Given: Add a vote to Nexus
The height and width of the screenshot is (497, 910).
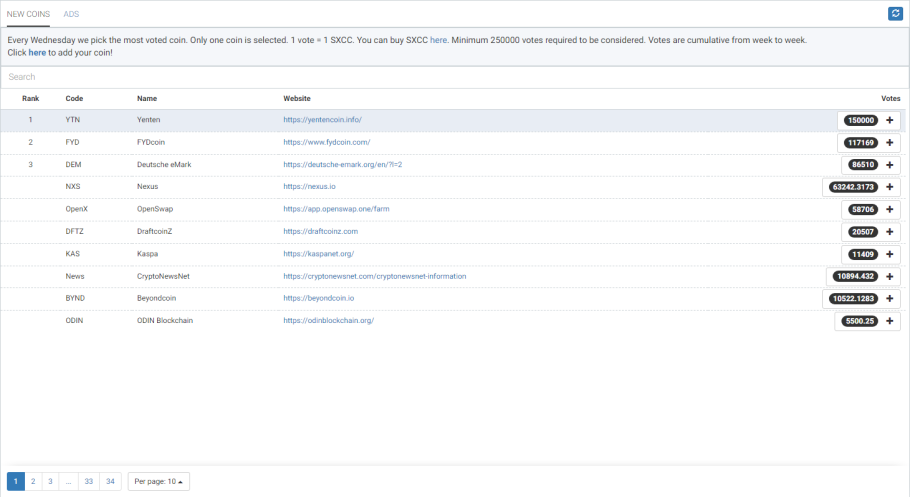Looking at the screenshot, I should (890, 187).
